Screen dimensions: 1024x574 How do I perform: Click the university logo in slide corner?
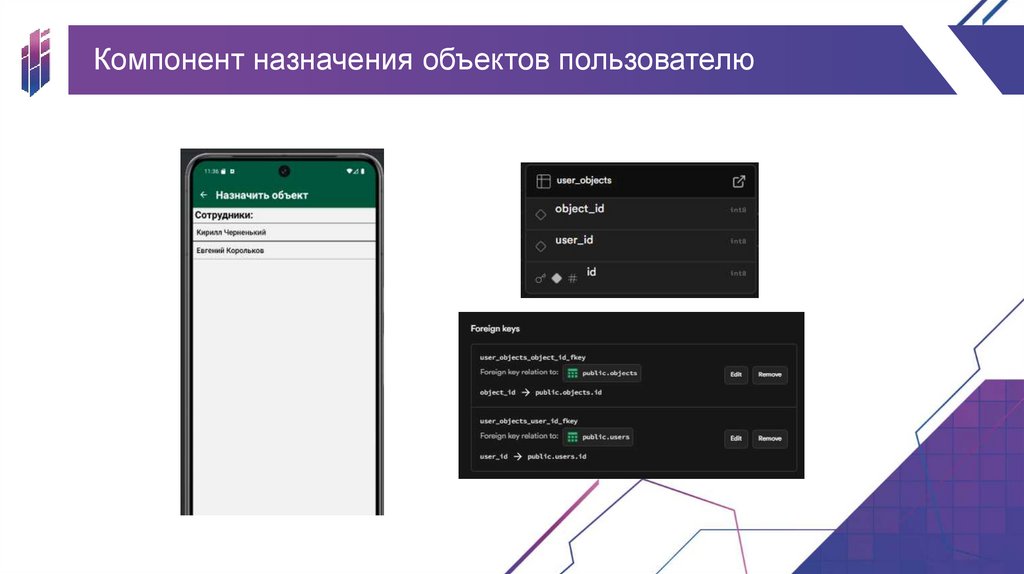(x=35, y=62)
